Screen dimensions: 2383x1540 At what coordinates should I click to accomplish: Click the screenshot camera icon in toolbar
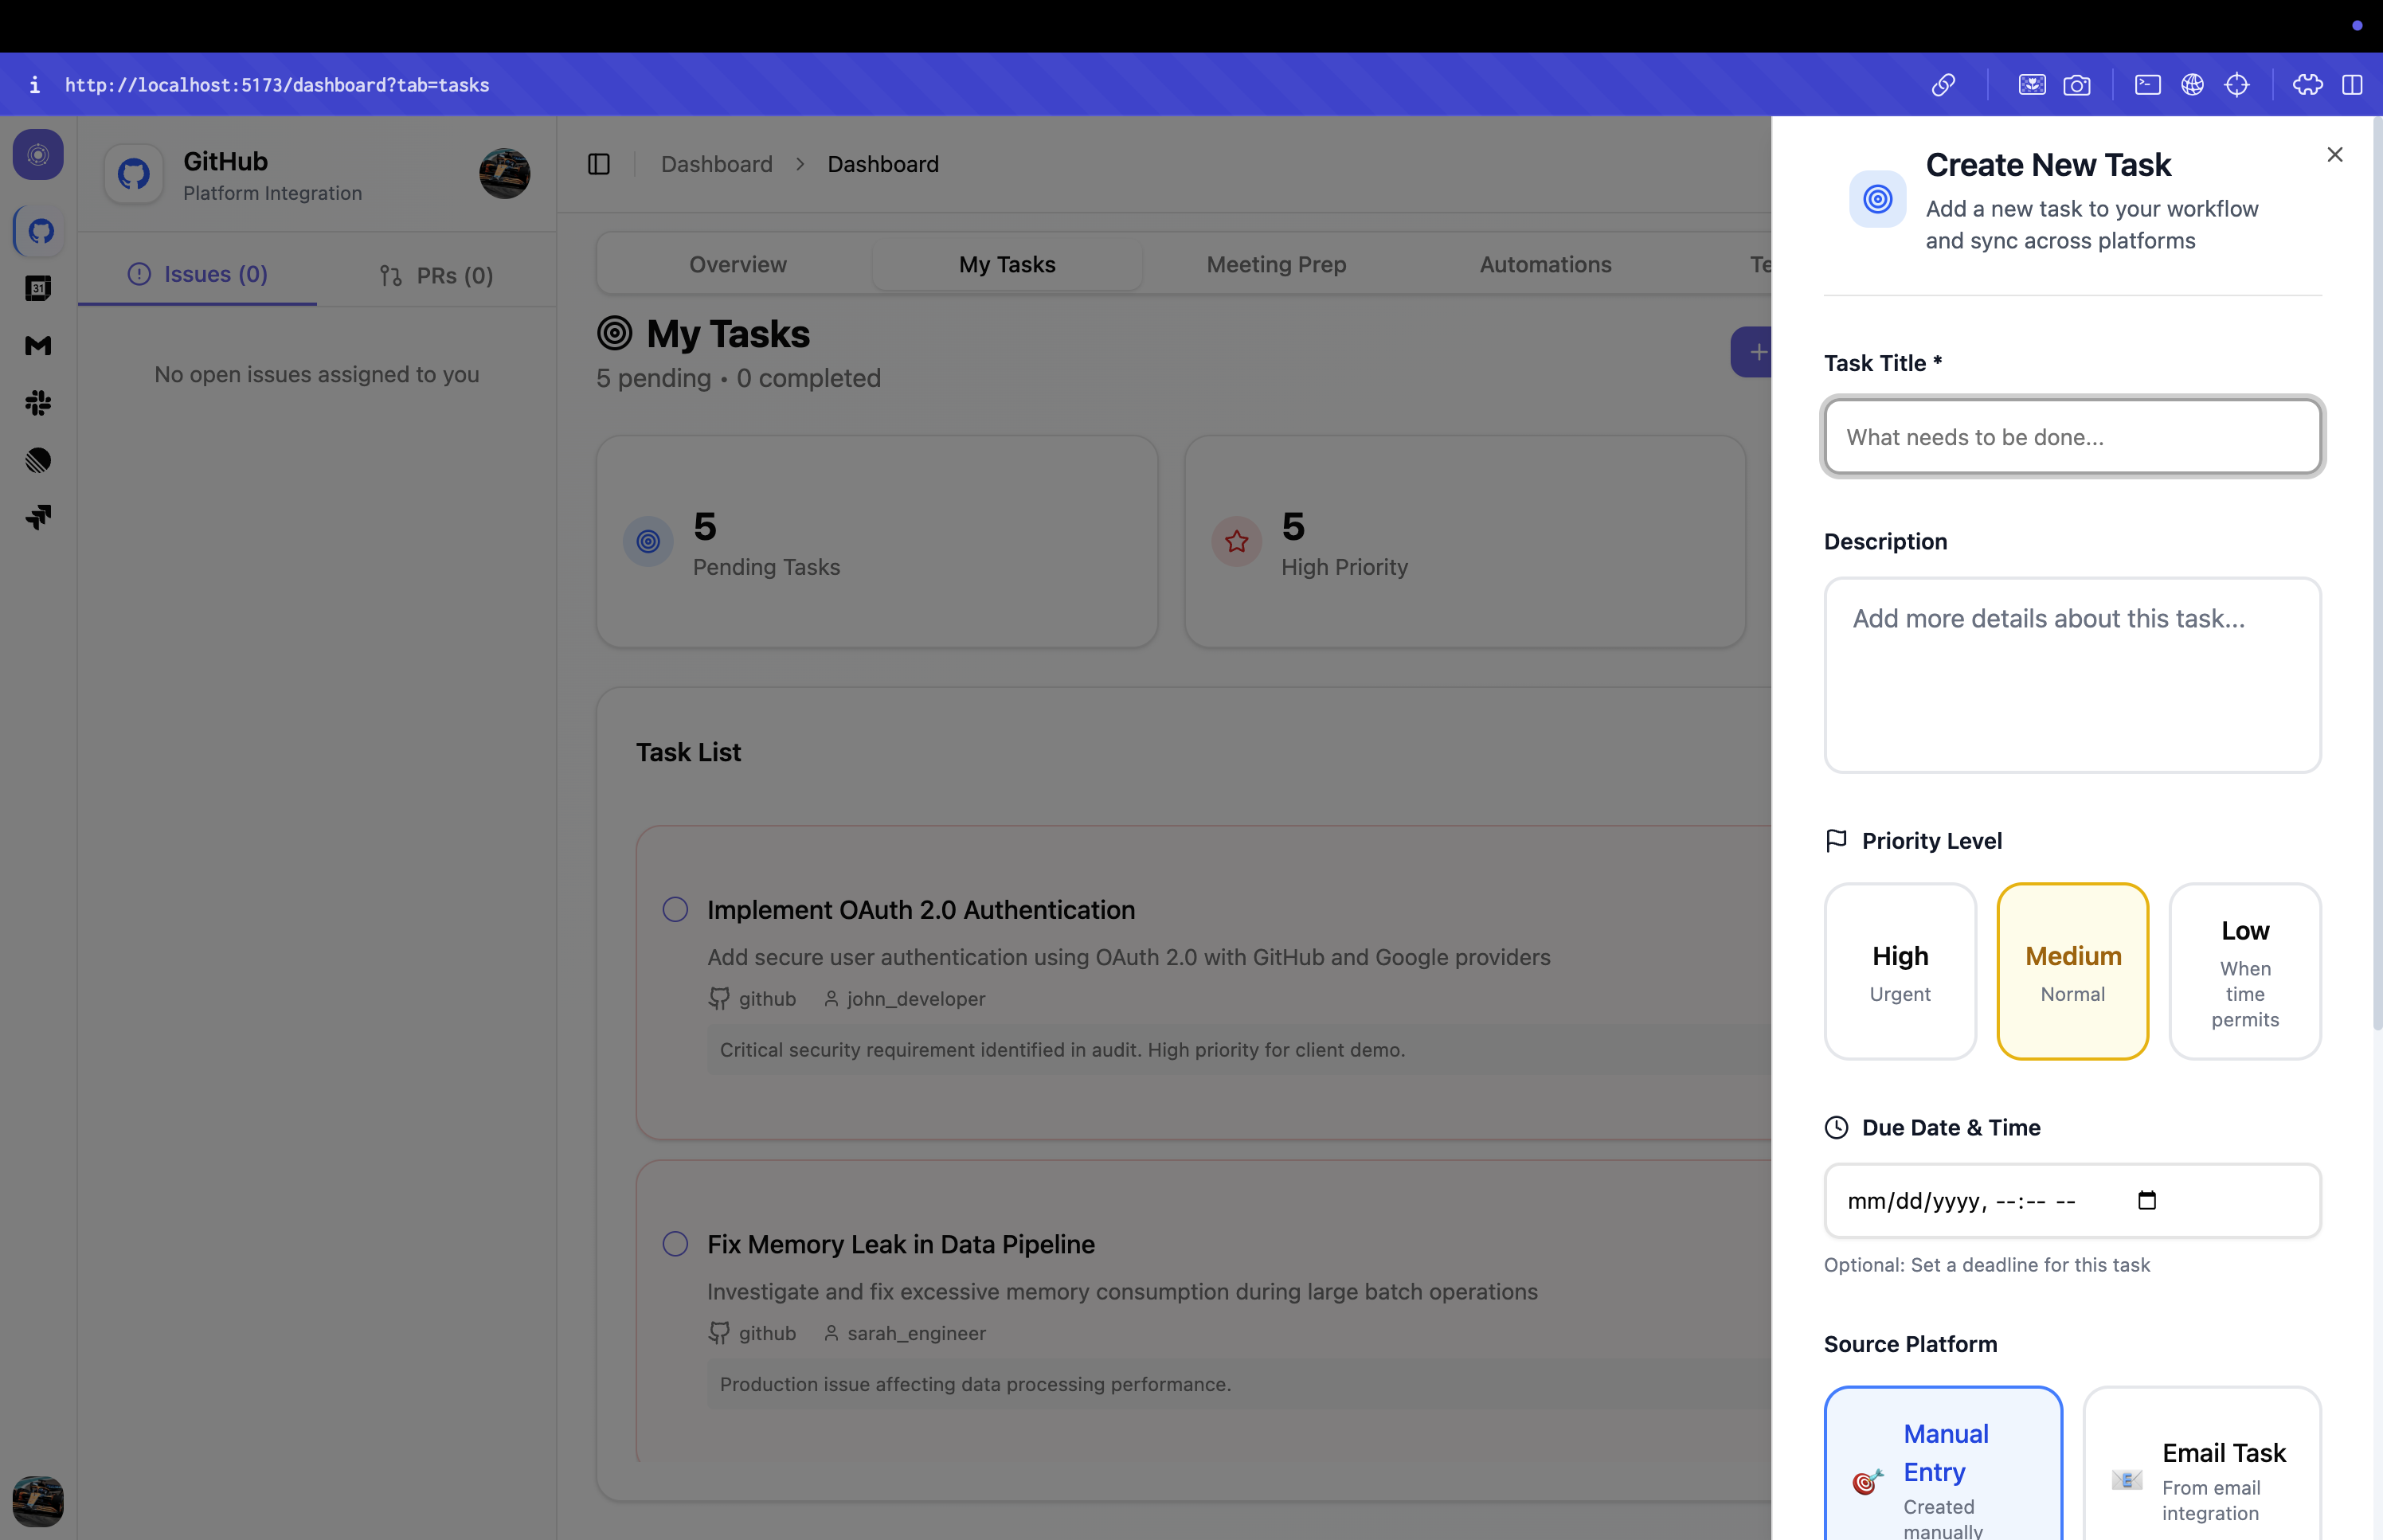[x=2076, y=85]
